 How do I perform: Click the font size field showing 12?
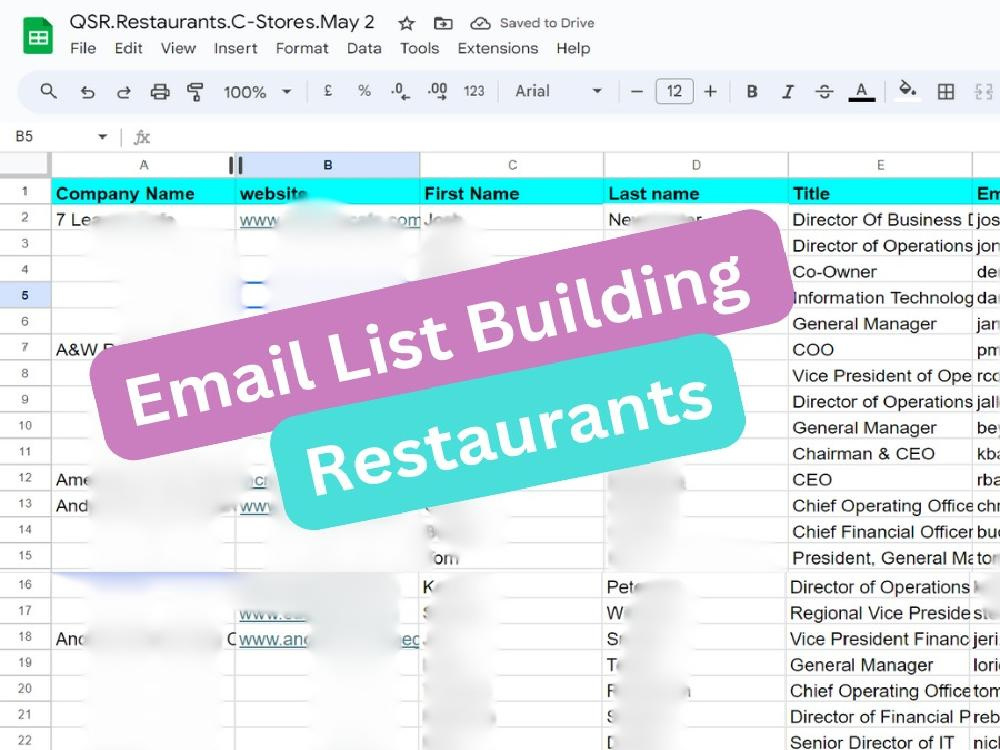[x=674, y=91]
